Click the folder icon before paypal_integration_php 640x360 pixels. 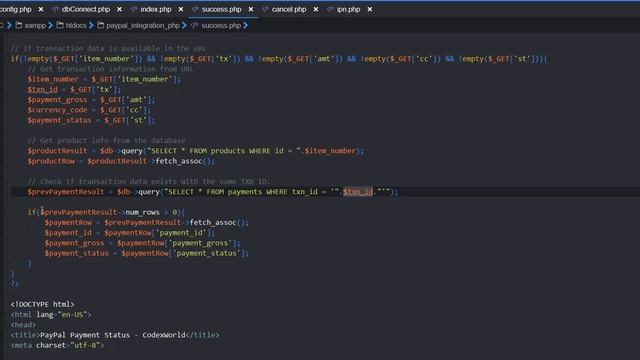(100, 25)
